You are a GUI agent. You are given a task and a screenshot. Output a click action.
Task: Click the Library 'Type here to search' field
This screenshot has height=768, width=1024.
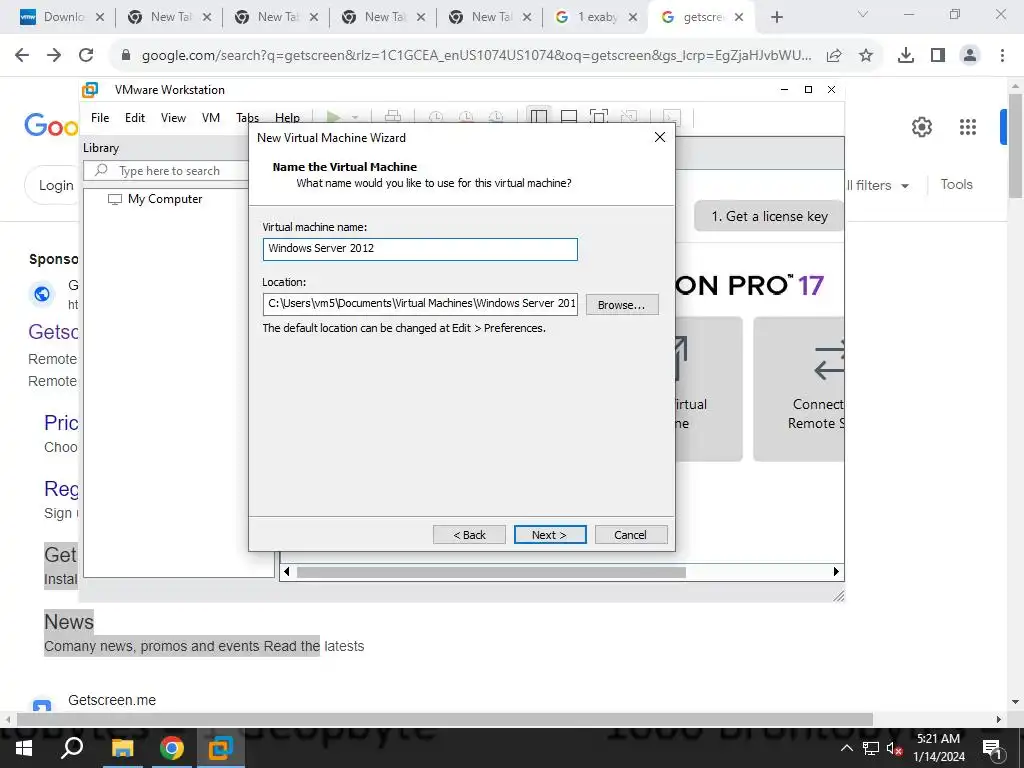pos(167,171)
